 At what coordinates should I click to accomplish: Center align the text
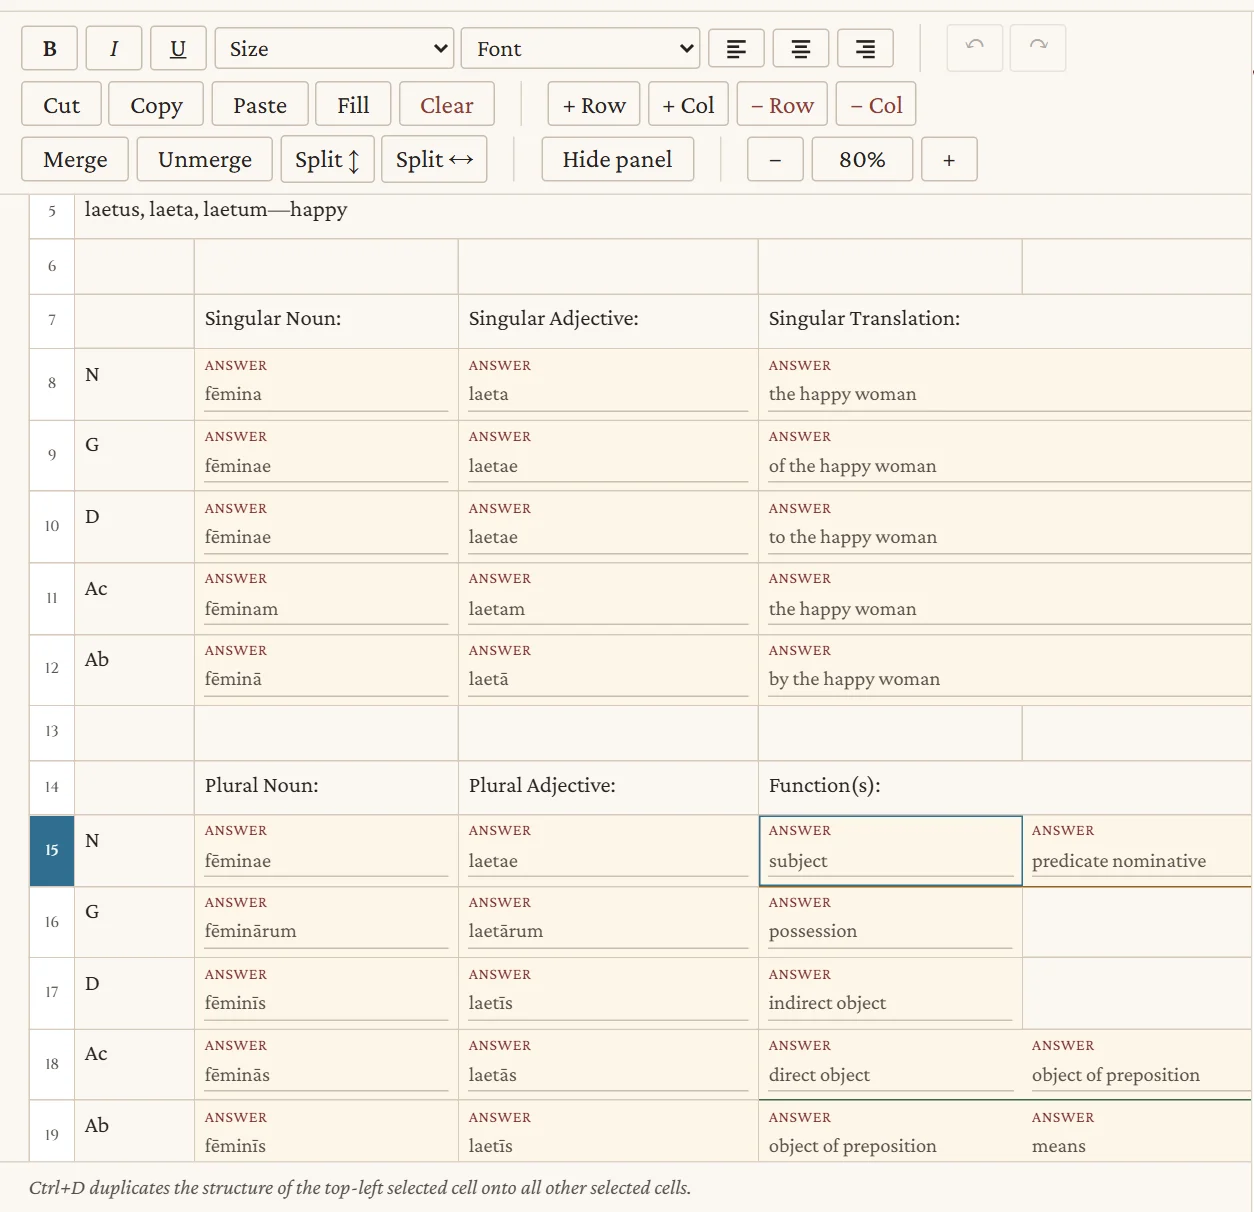[800, 49]
